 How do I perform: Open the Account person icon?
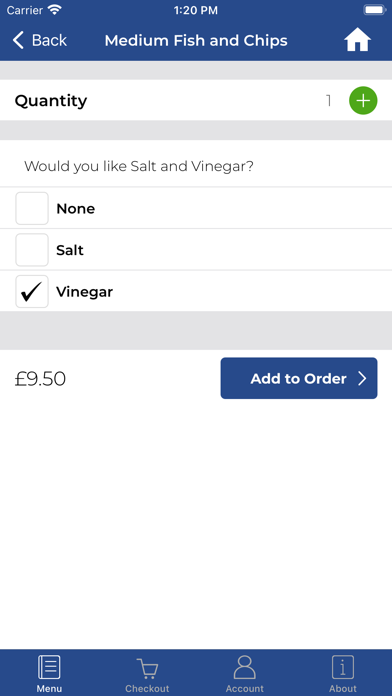(245, 667)
